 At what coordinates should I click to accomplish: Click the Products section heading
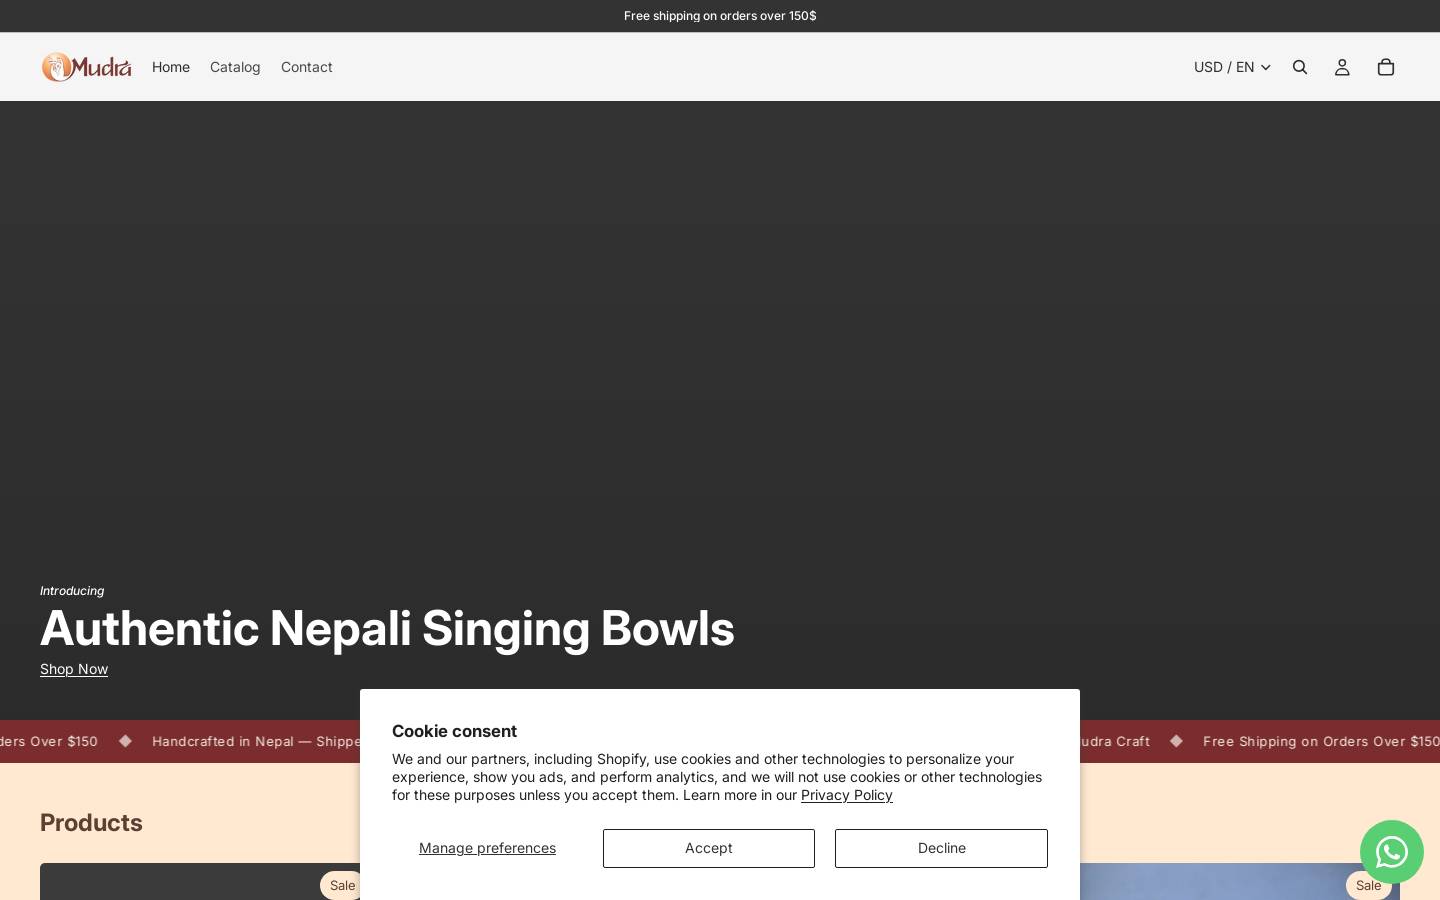(x=91, y=823)
